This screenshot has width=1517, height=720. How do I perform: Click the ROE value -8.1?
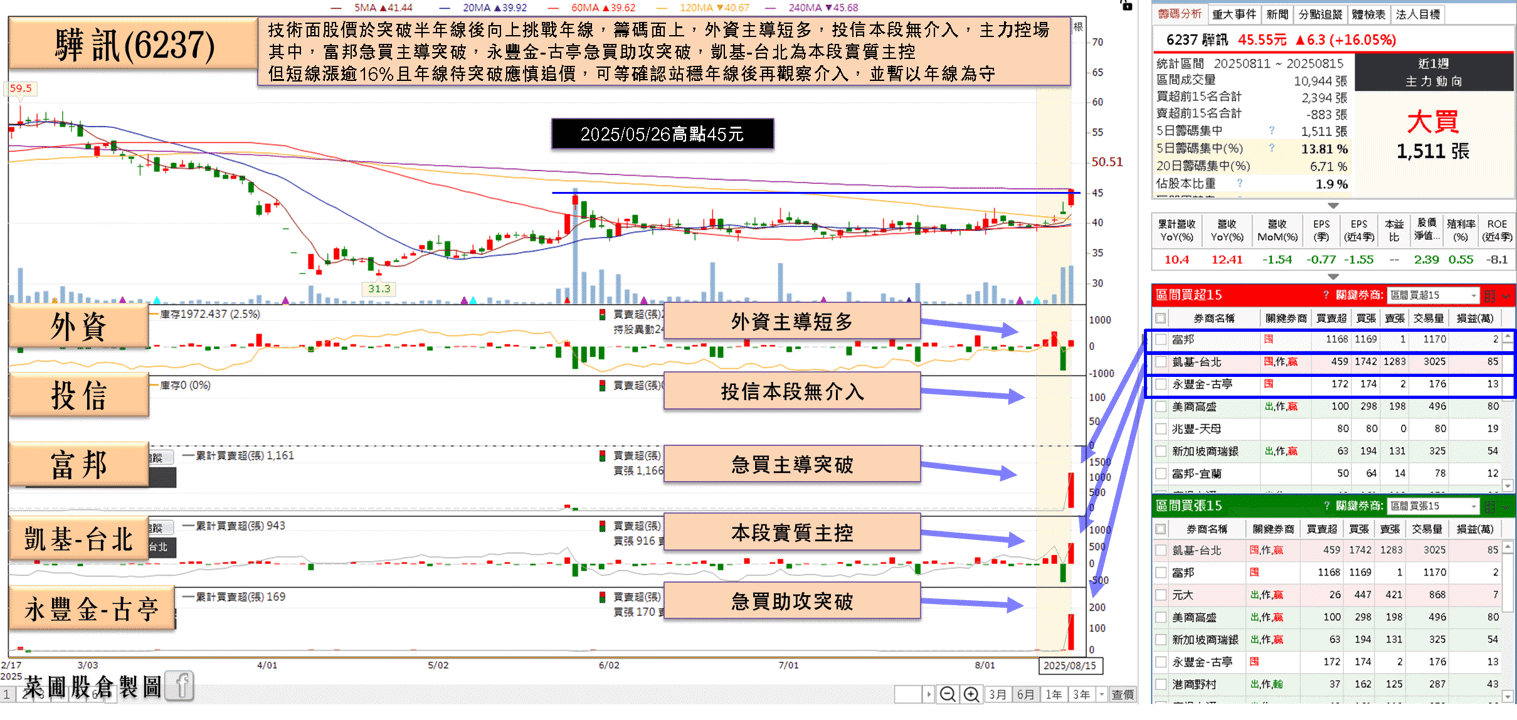click(1496, 259)
